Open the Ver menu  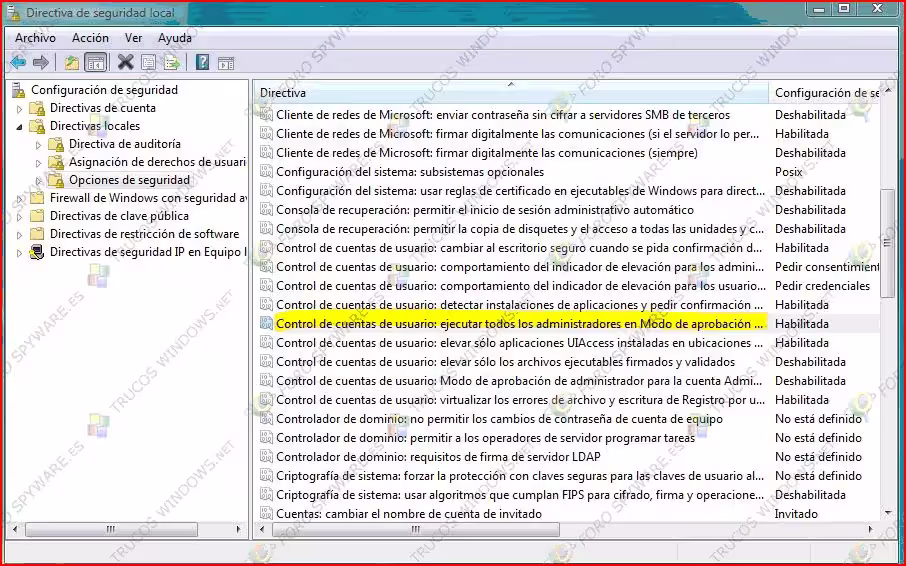[x=133, y=38]
